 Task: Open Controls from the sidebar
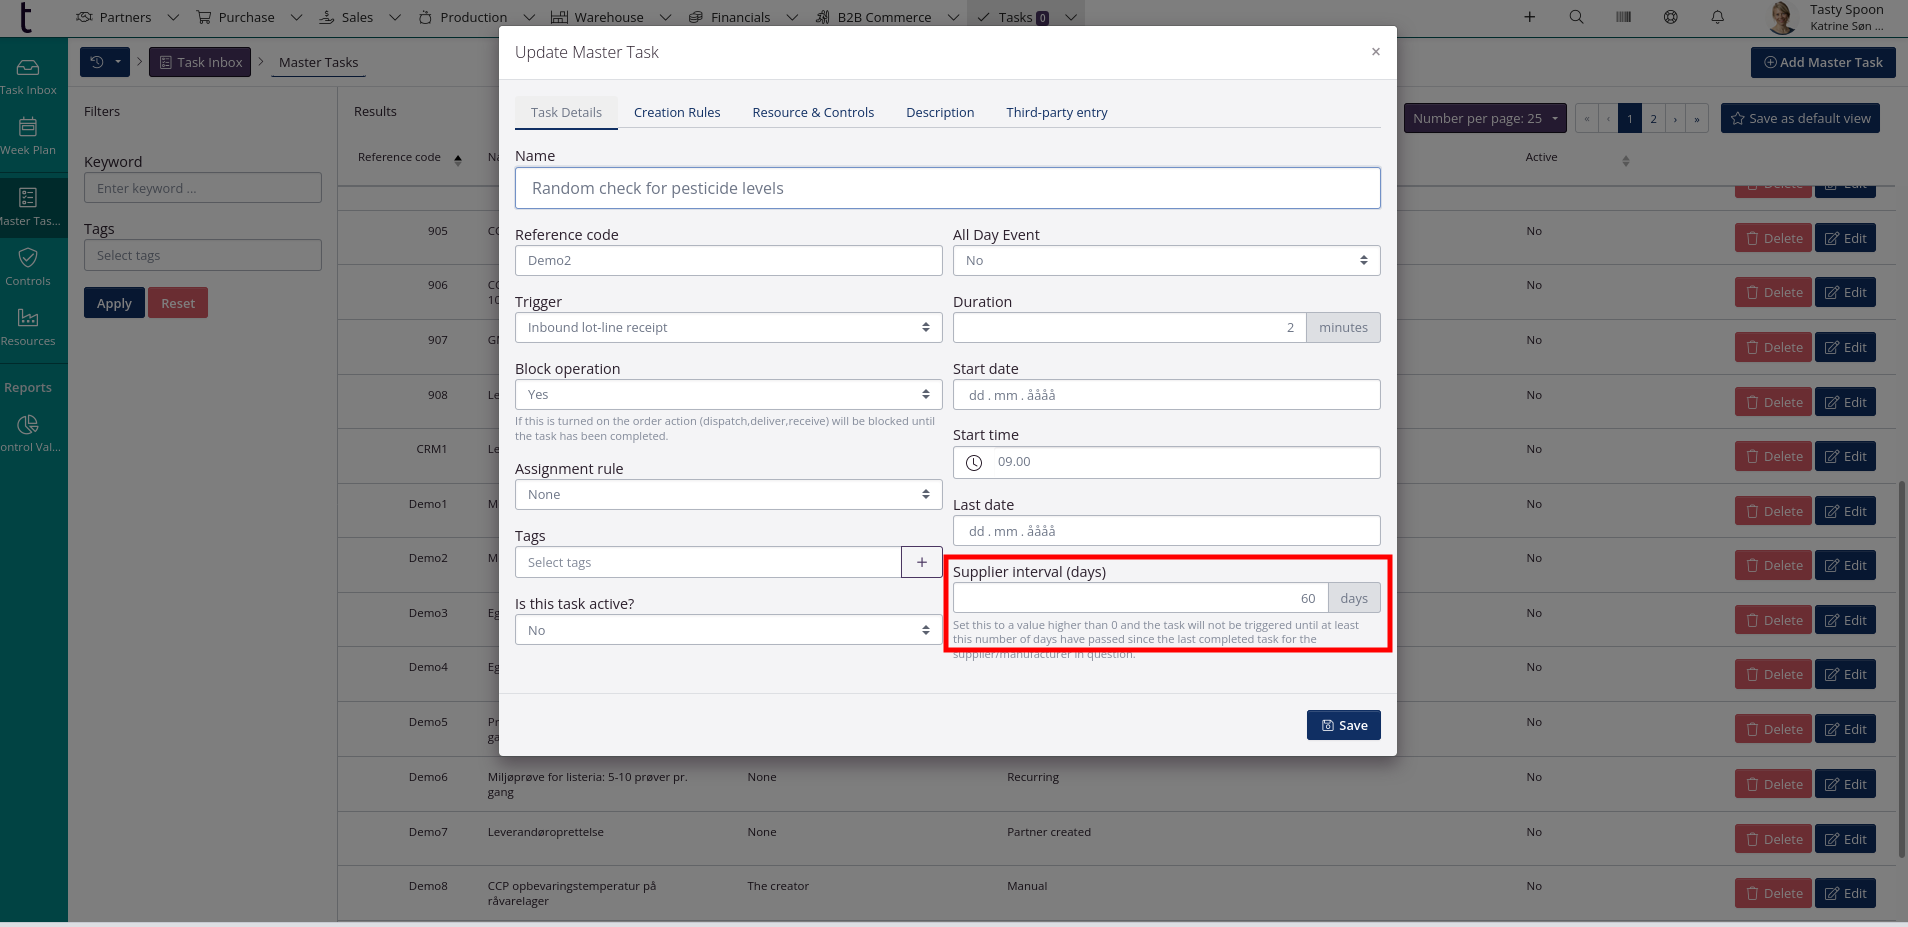click(x=28, y=266)
